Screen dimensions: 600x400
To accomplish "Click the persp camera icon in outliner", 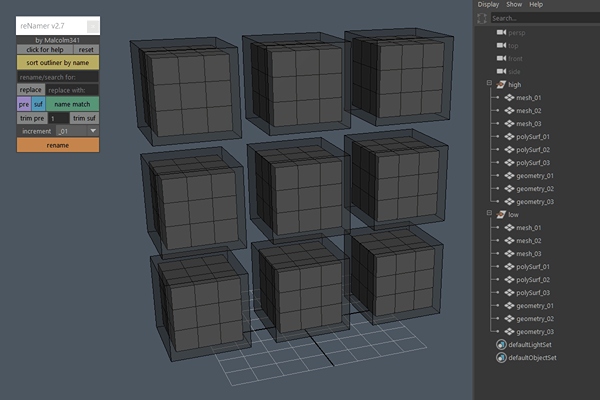I will pyautogui.click(x=501, y=33).
